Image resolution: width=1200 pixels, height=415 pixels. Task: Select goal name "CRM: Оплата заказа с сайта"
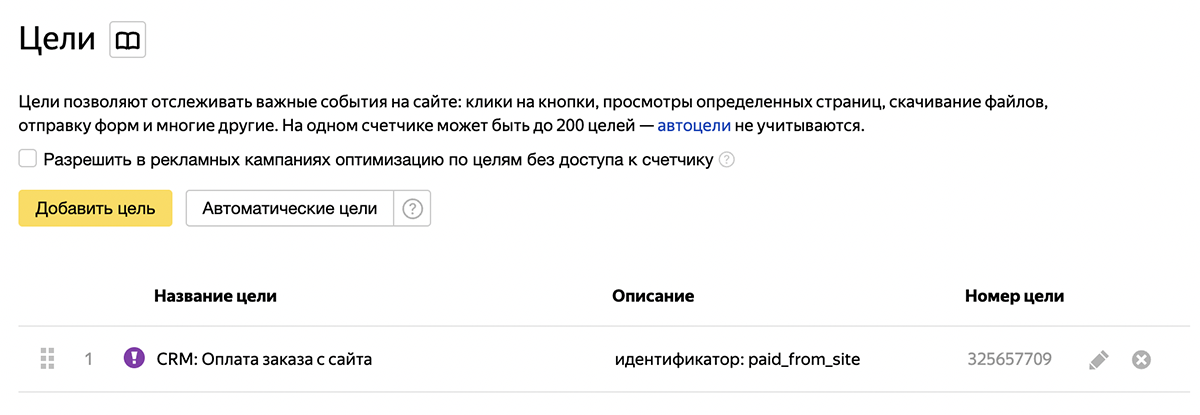pyautogui.click(x=264, y=358)
